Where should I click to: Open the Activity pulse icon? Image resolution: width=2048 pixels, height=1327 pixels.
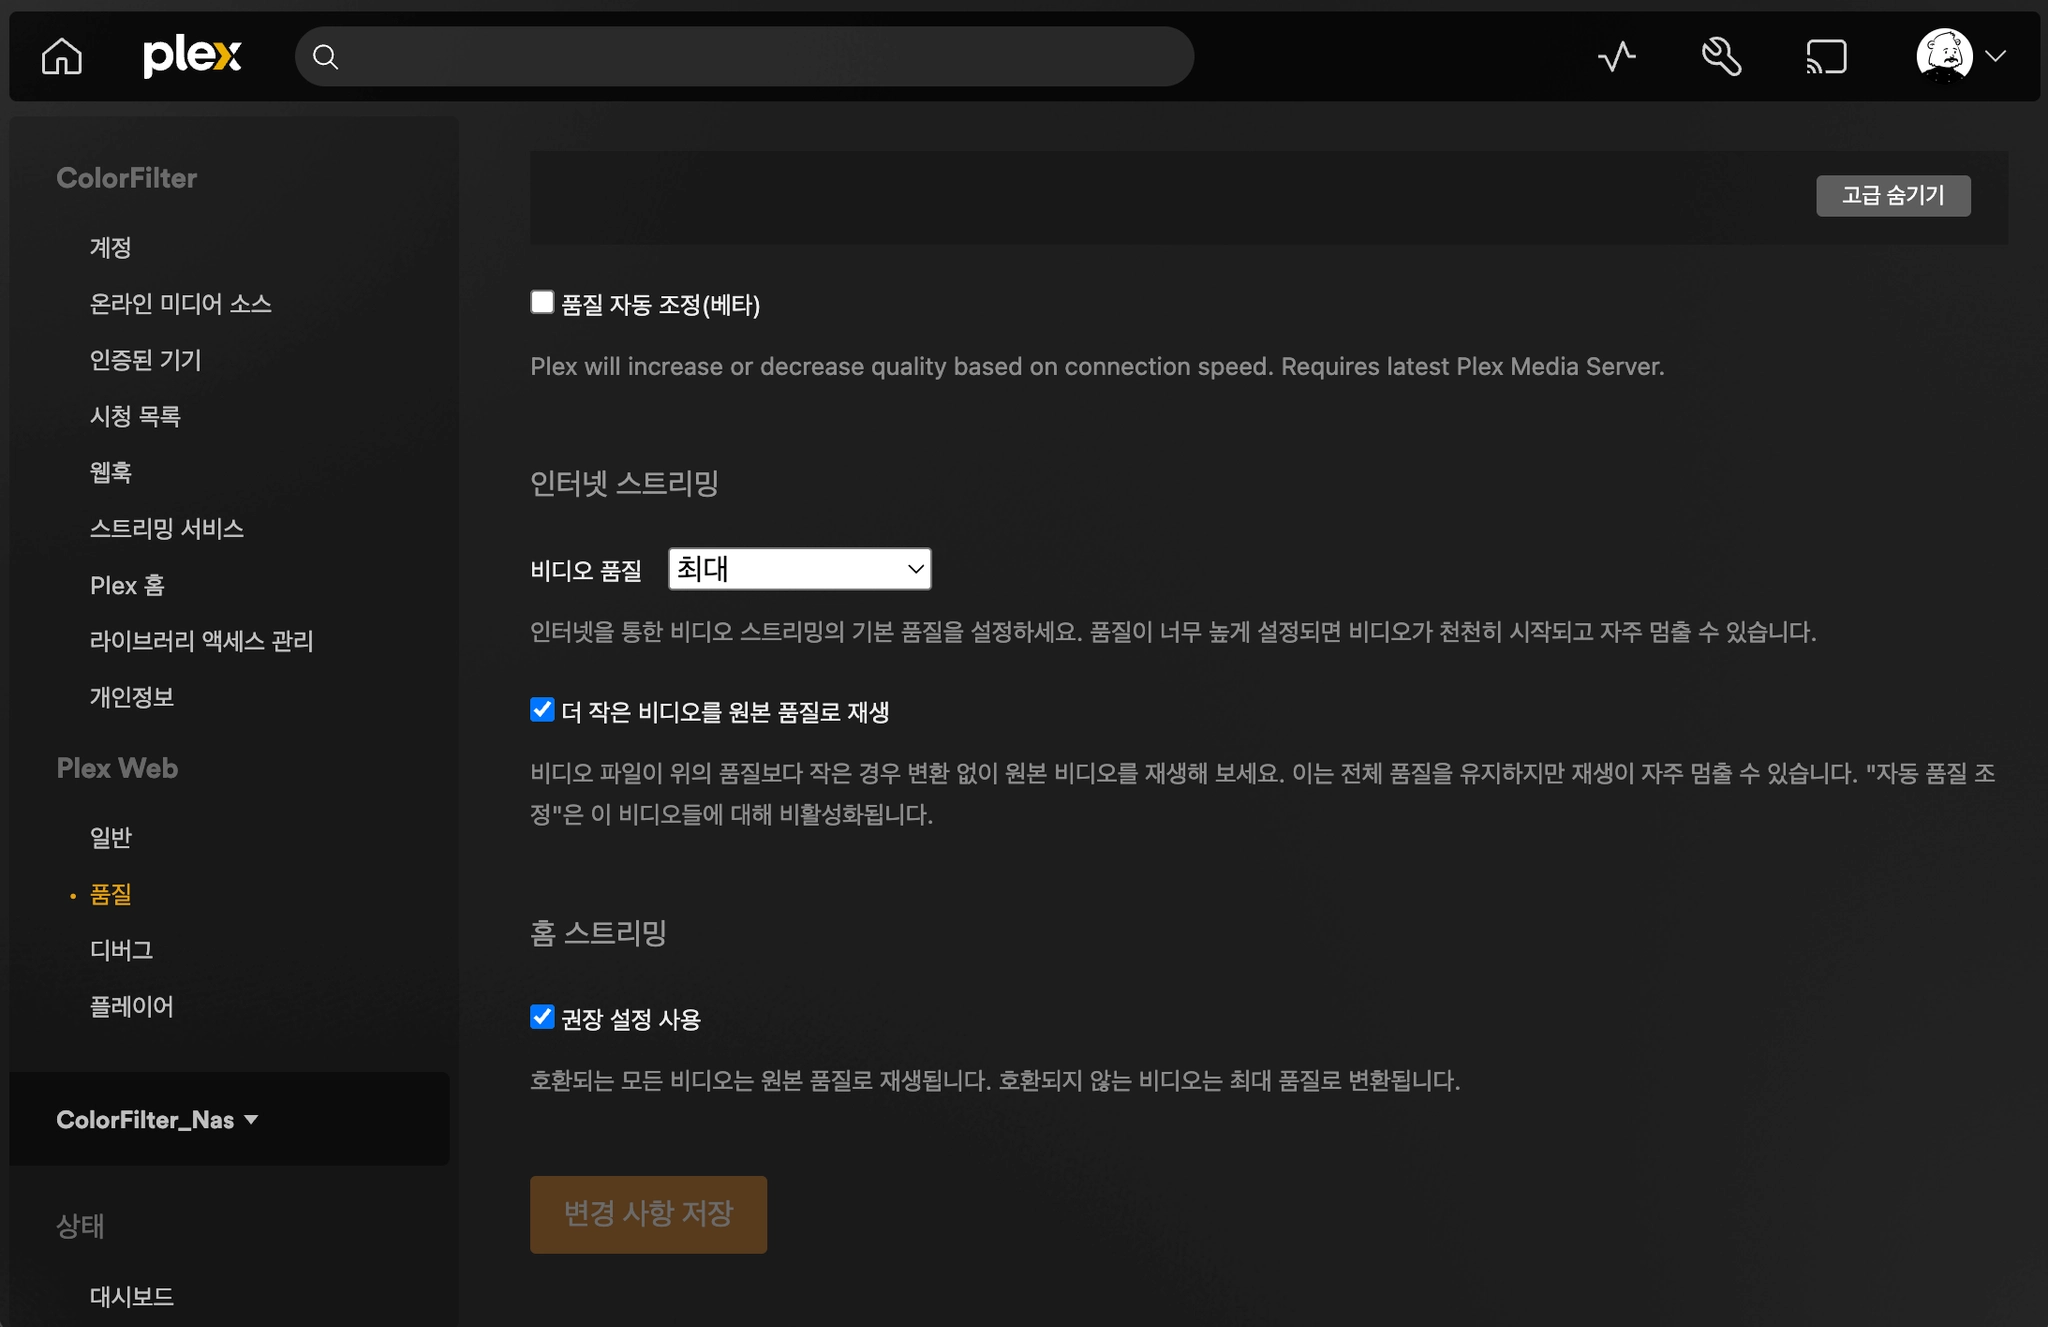tap(1616, 56)
